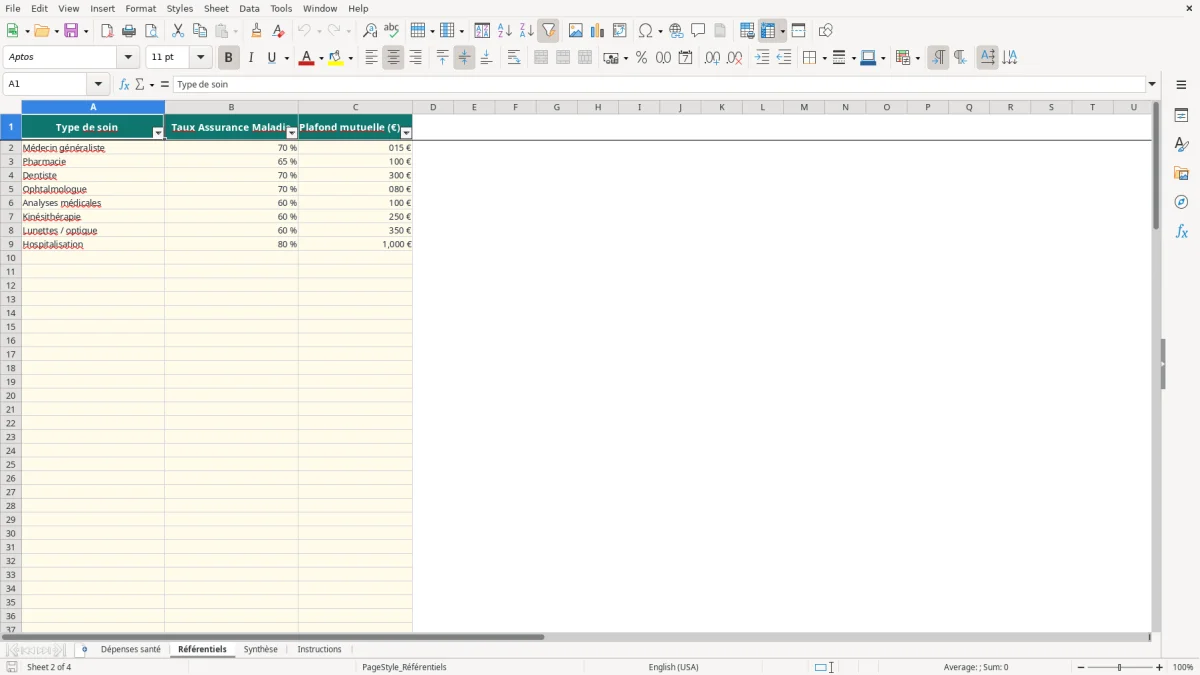Clear direct formatting icon
Viewport: 1200px width, 675px height.
point(279,31)
